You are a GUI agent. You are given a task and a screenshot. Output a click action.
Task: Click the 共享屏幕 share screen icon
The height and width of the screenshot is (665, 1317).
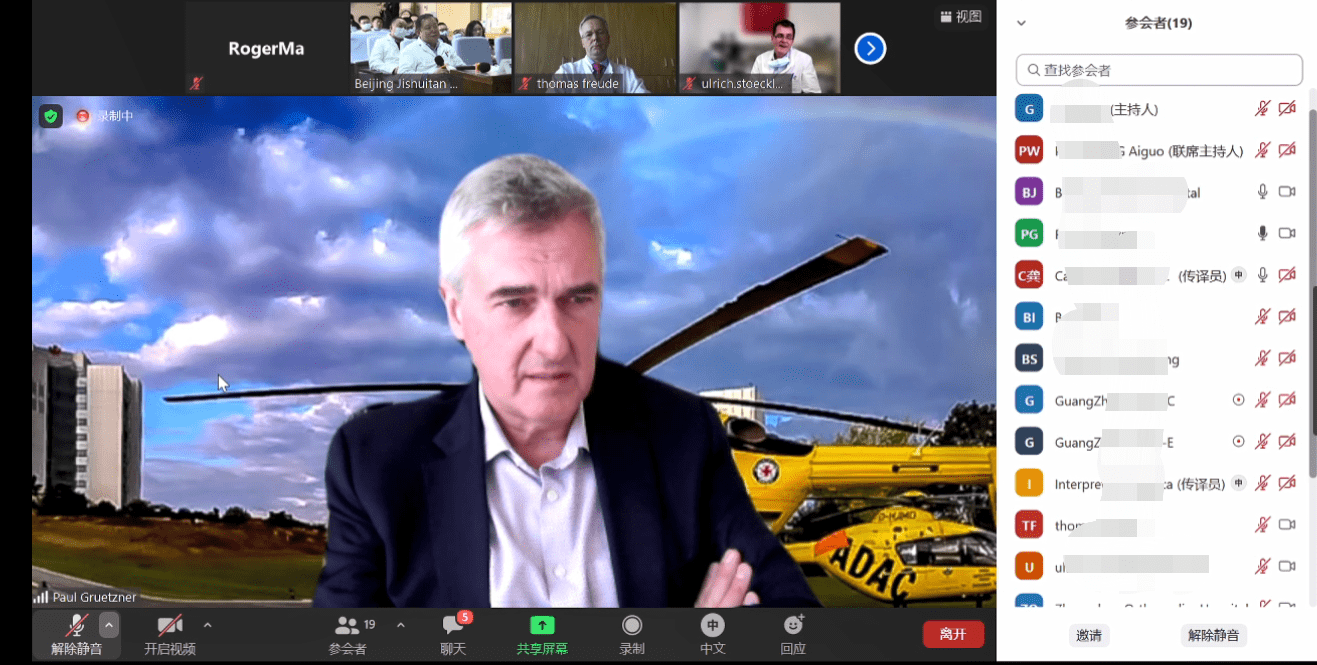click(542, 626)
